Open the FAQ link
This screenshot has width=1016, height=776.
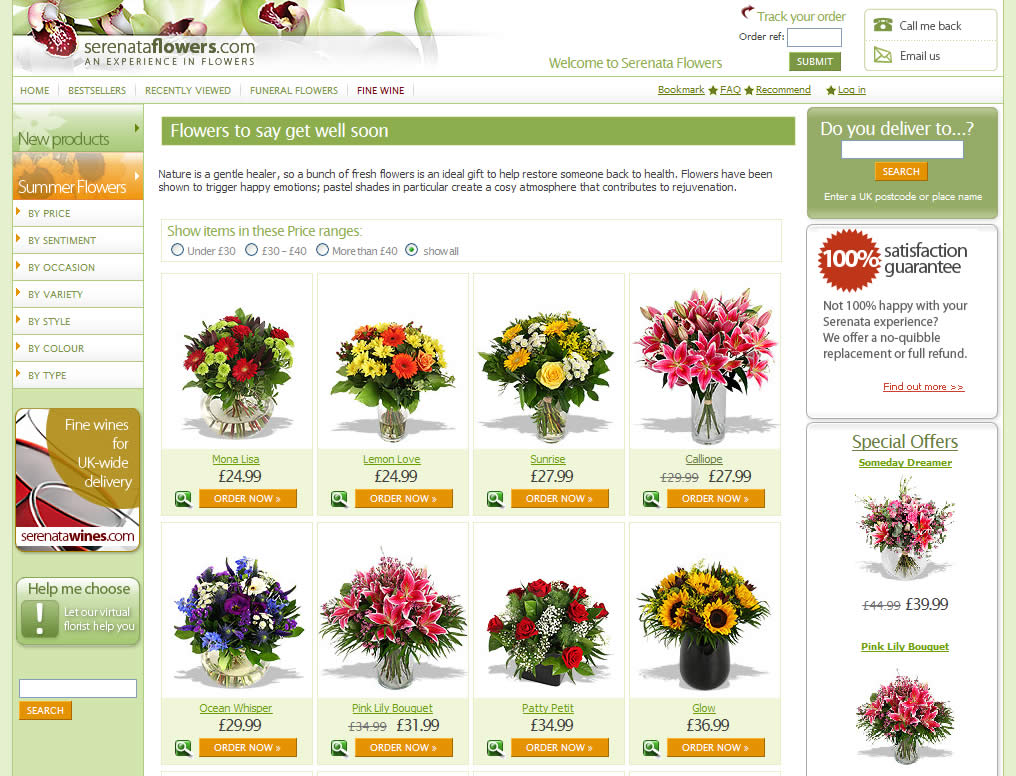[x=730, y=89]
